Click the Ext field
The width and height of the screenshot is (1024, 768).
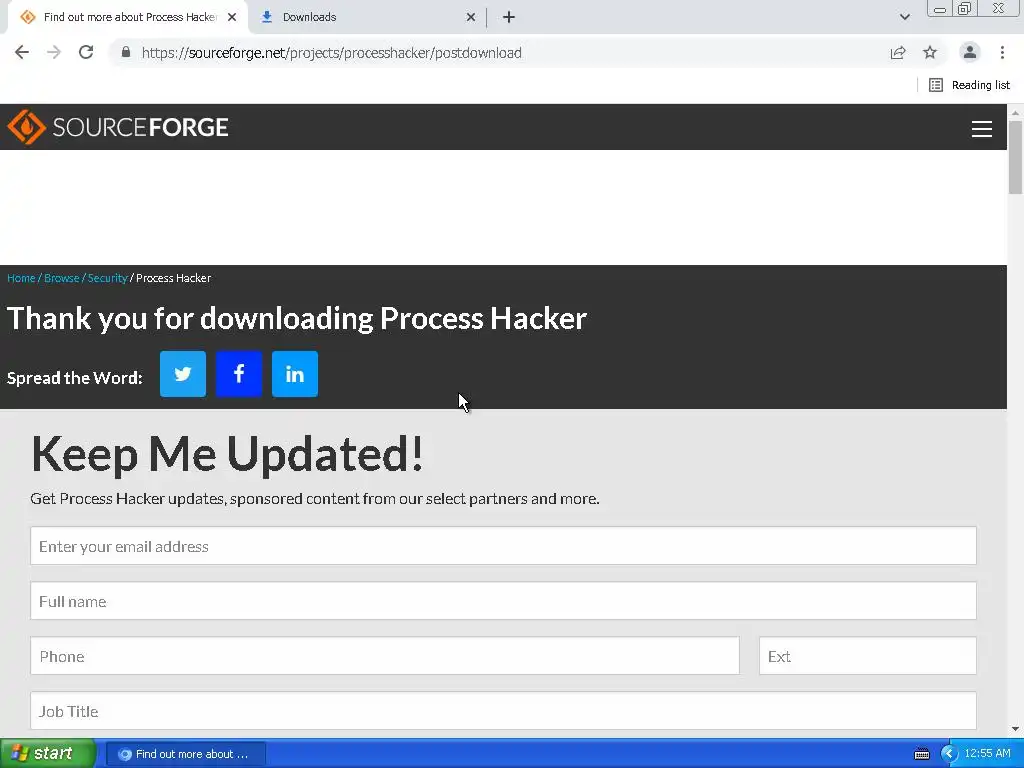(867, 656)
